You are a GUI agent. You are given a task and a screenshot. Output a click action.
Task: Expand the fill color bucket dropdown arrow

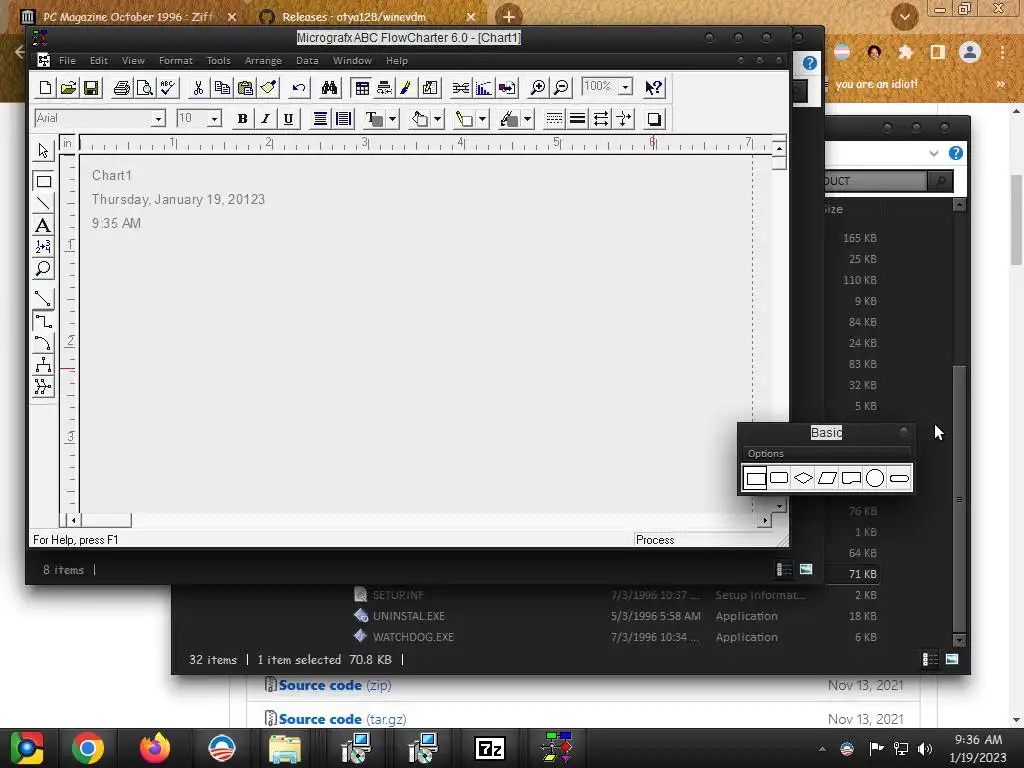pos(438,119)
